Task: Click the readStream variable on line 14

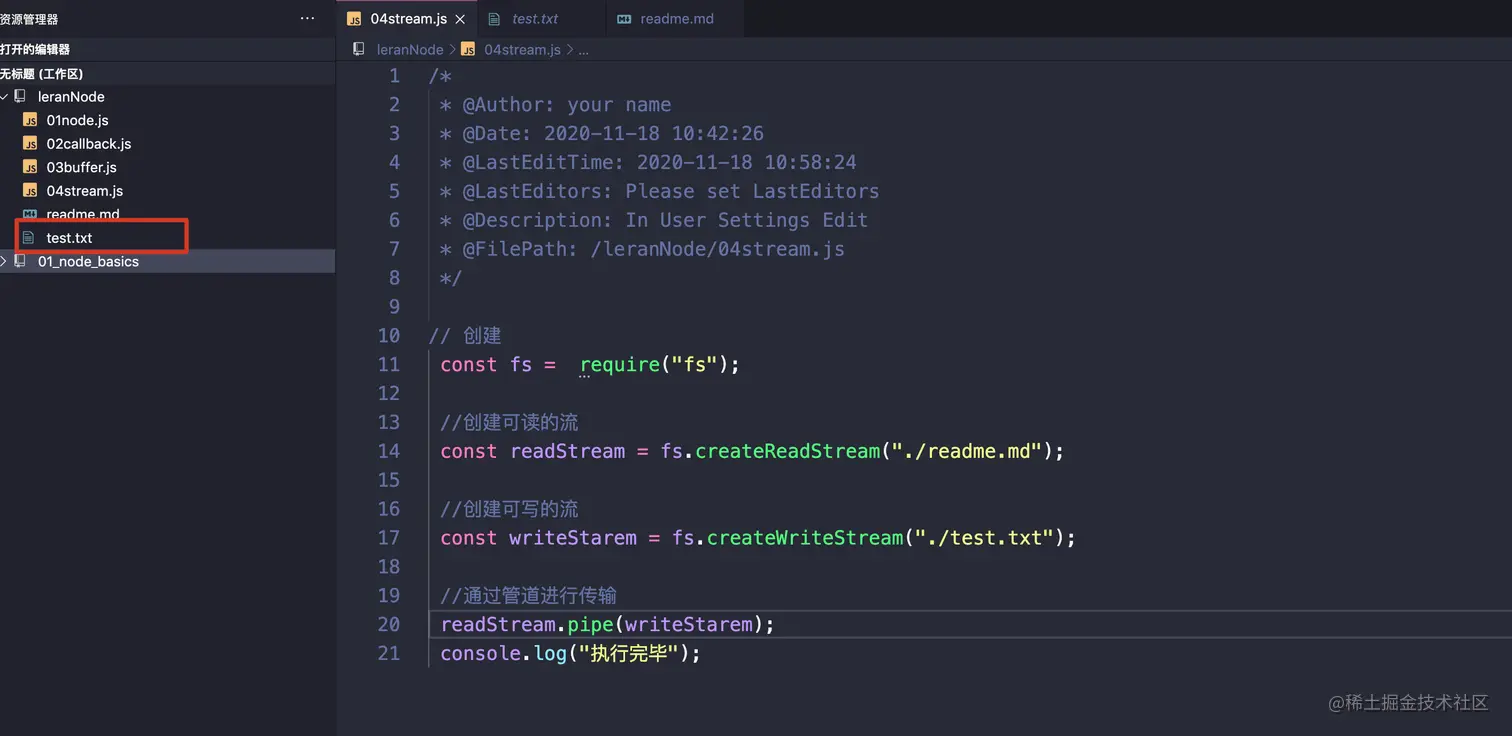Action: [x=567, y=451]
